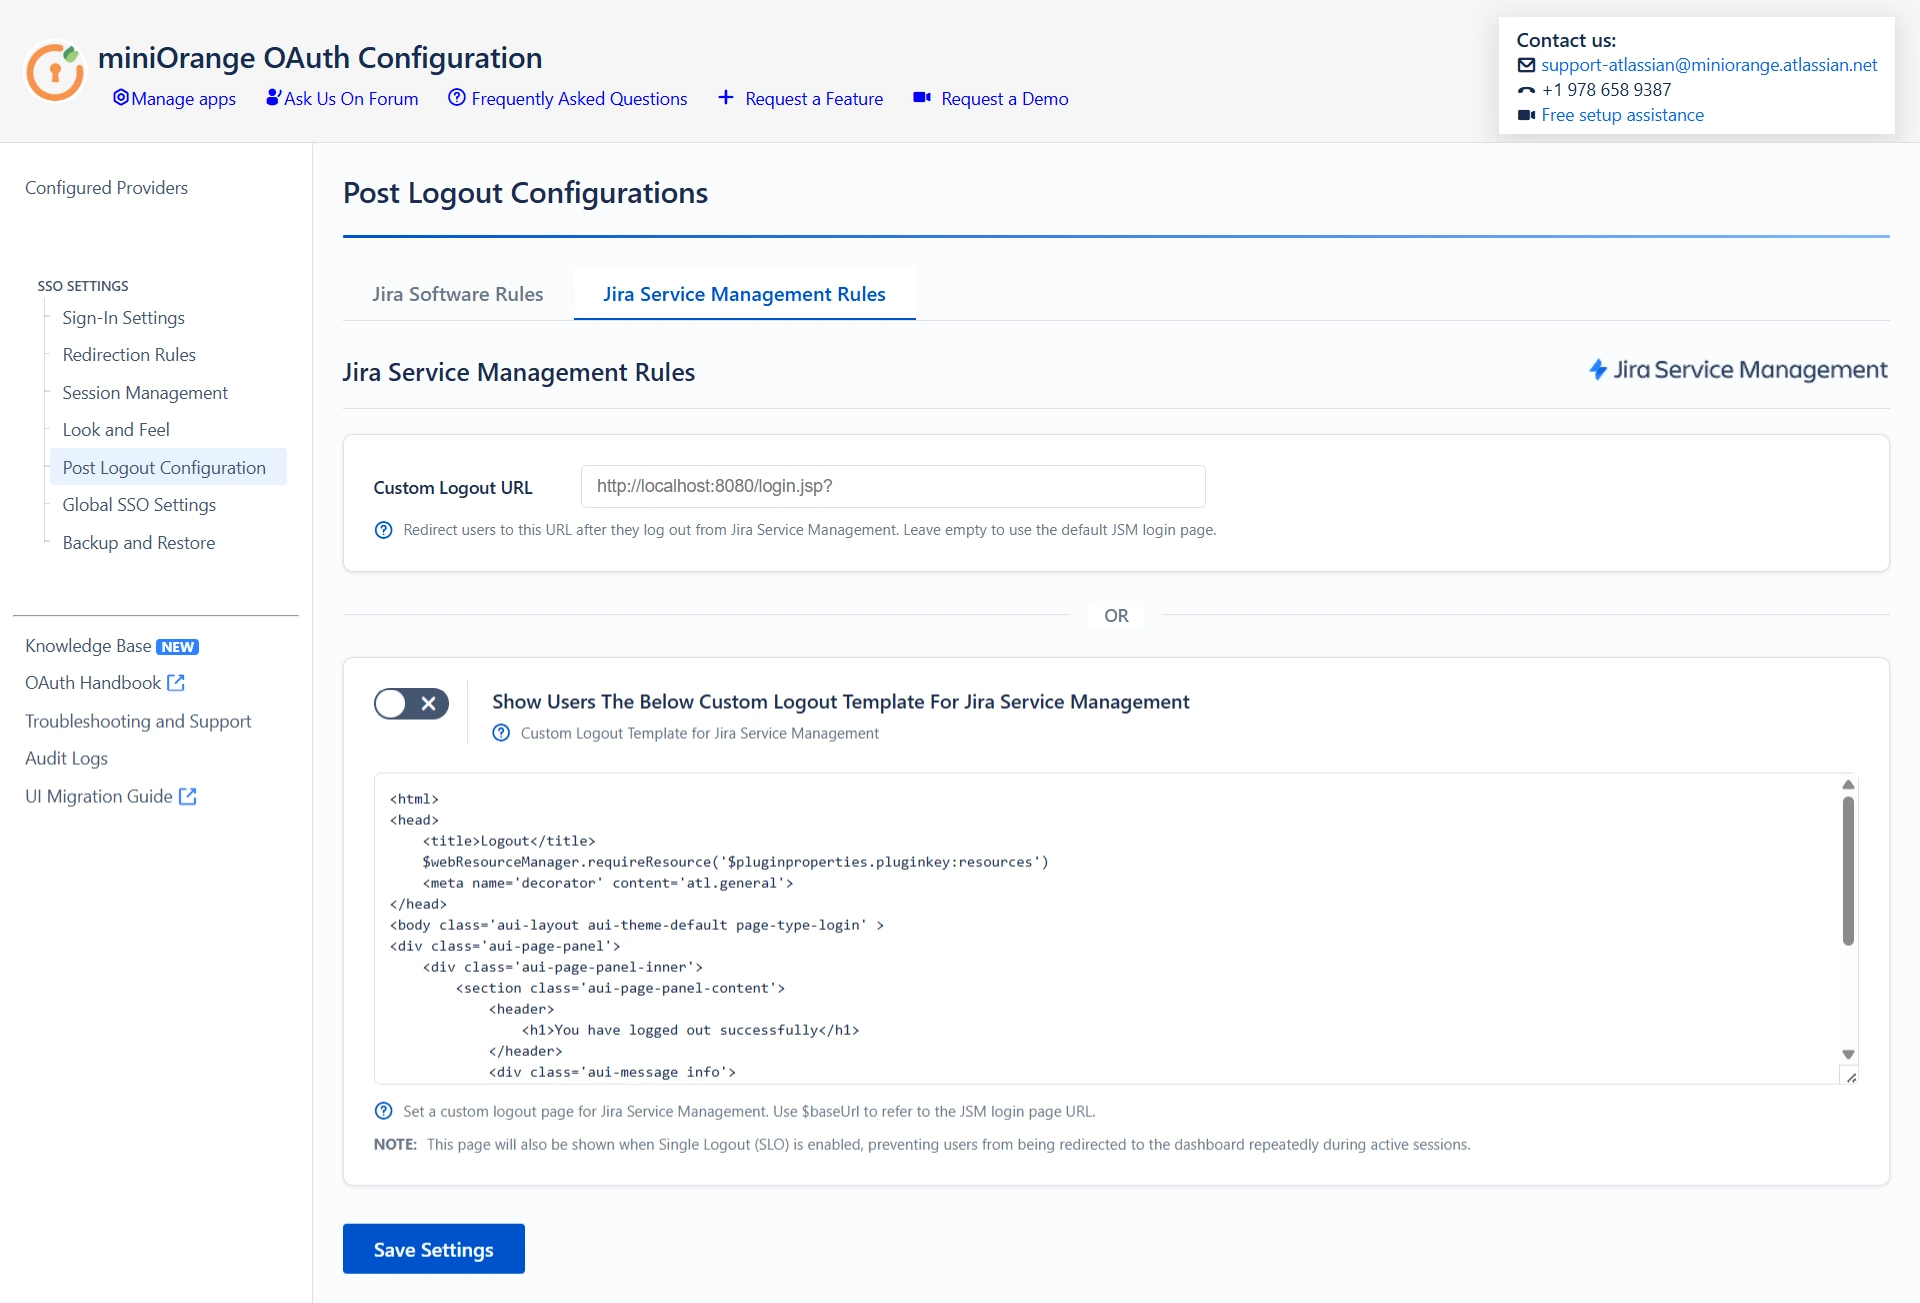1920x1303 pixels.
Task: Click the Request a Feature plus icon
Action: click(x=726, y=98)
